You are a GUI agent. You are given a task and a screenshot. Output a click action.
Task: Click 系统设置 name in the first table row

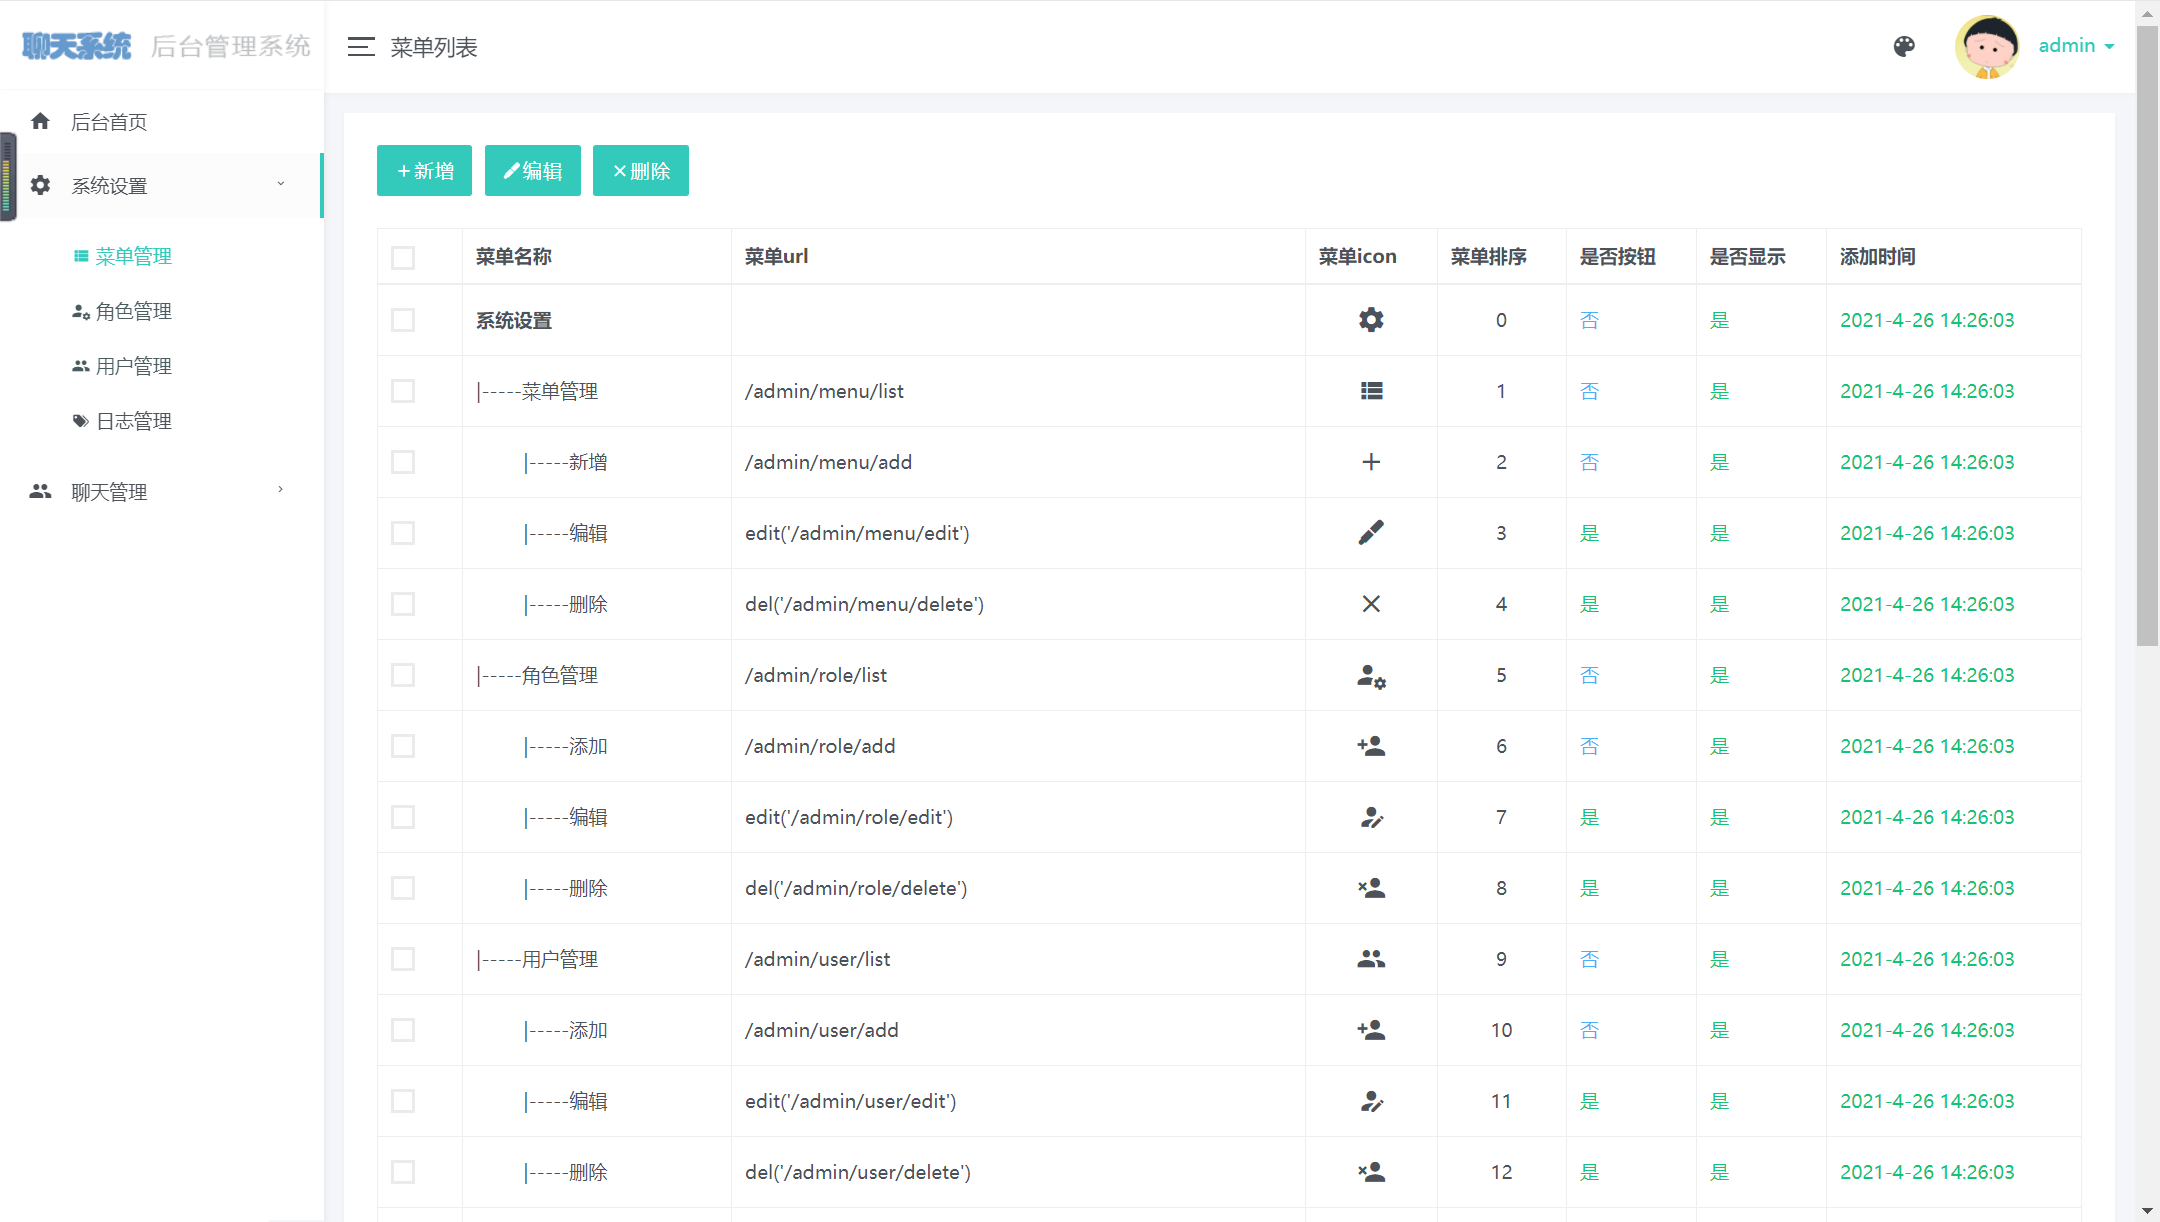pyautogui.click(x=514, y=321)
